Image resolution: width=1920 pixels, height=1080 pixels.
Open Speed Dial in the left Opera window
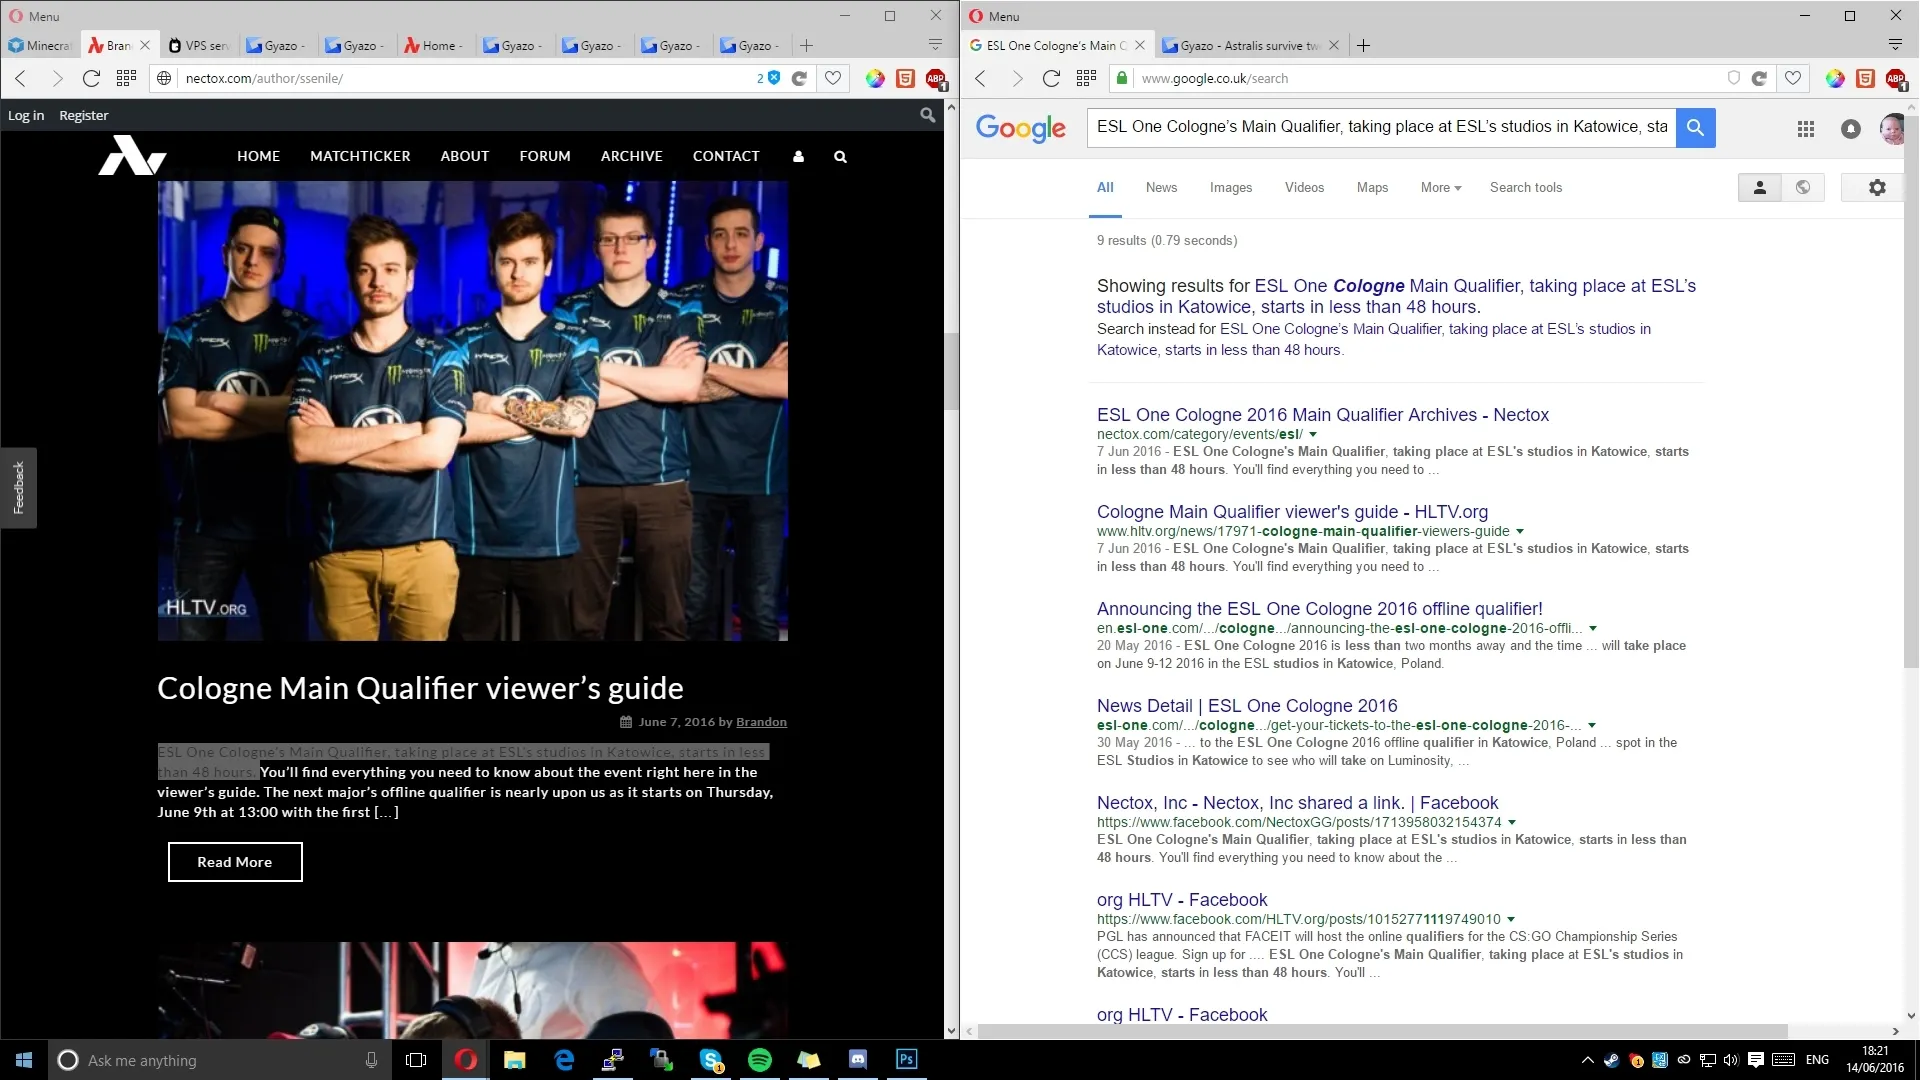click(126, 78)
